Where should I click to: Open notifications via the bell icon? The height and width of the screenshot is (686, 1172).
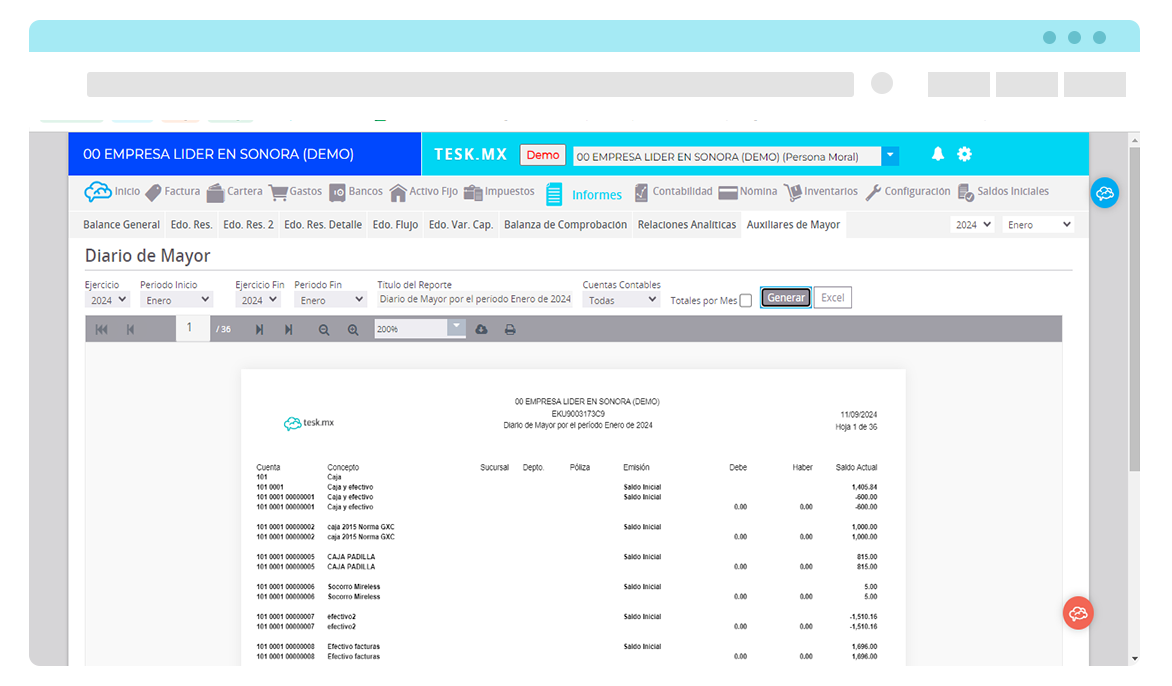pos(937,154)
